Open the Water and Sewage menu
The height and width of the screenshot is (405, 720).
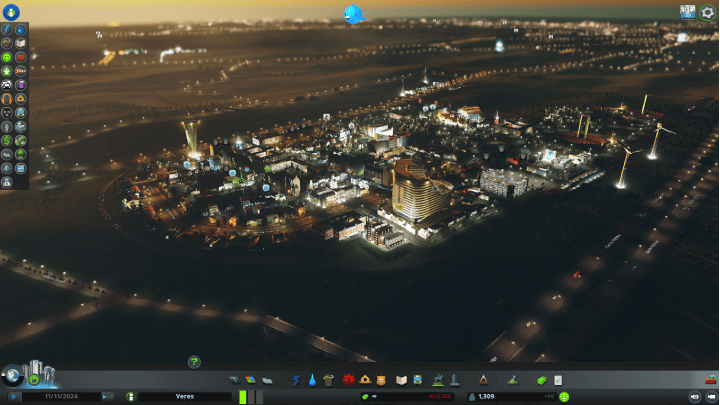click(x=312, y=380)
